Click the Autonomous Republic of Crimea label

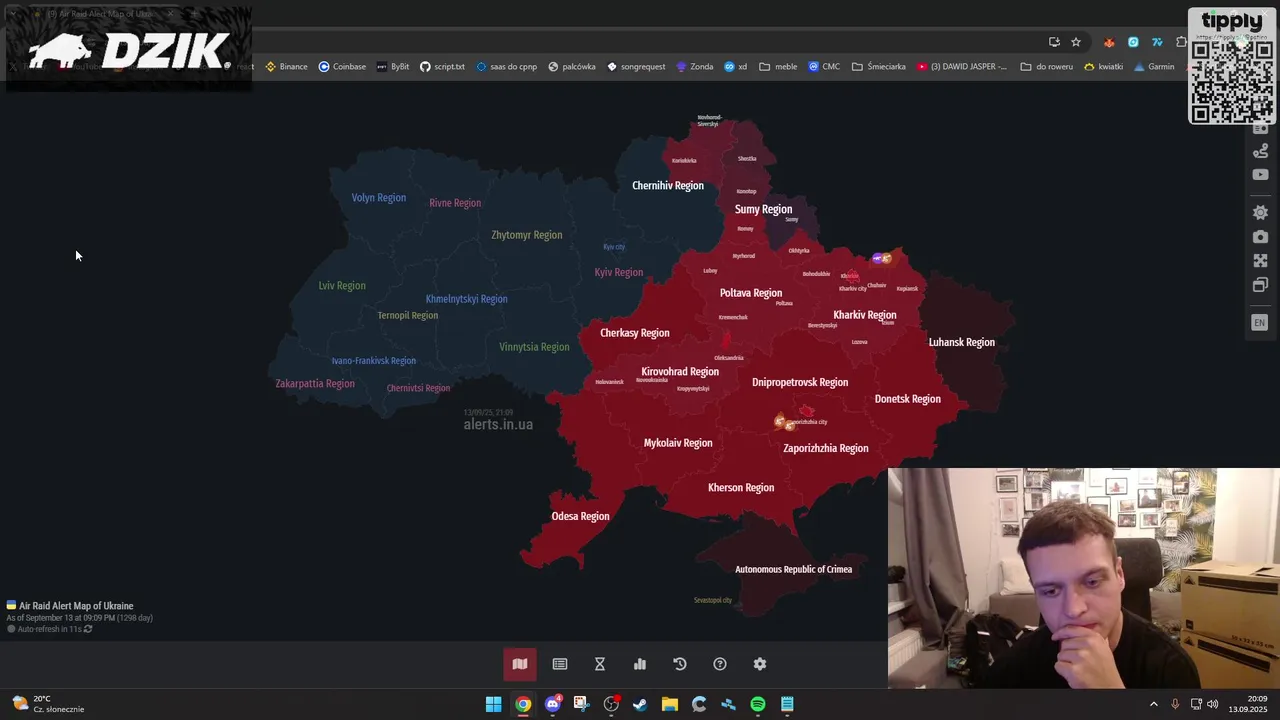[794, 570]
